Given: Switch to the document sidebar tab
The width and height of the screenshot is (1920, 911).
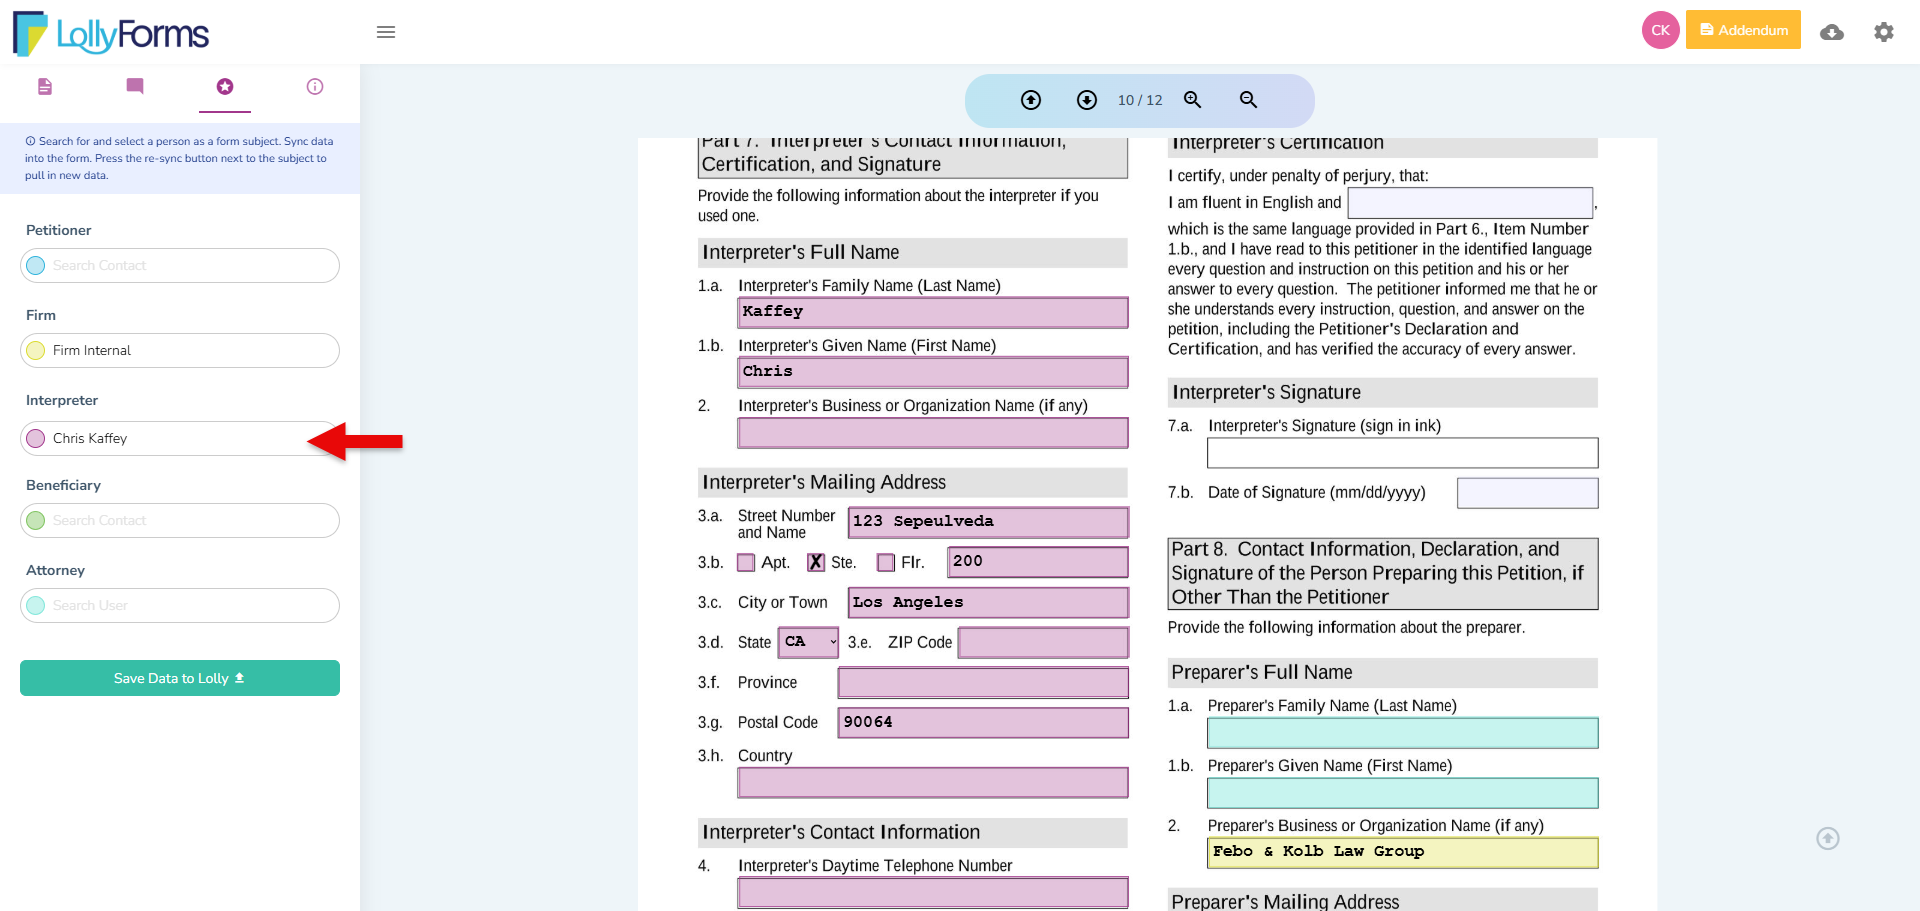Looking at the screenshot, I should 45,87.
